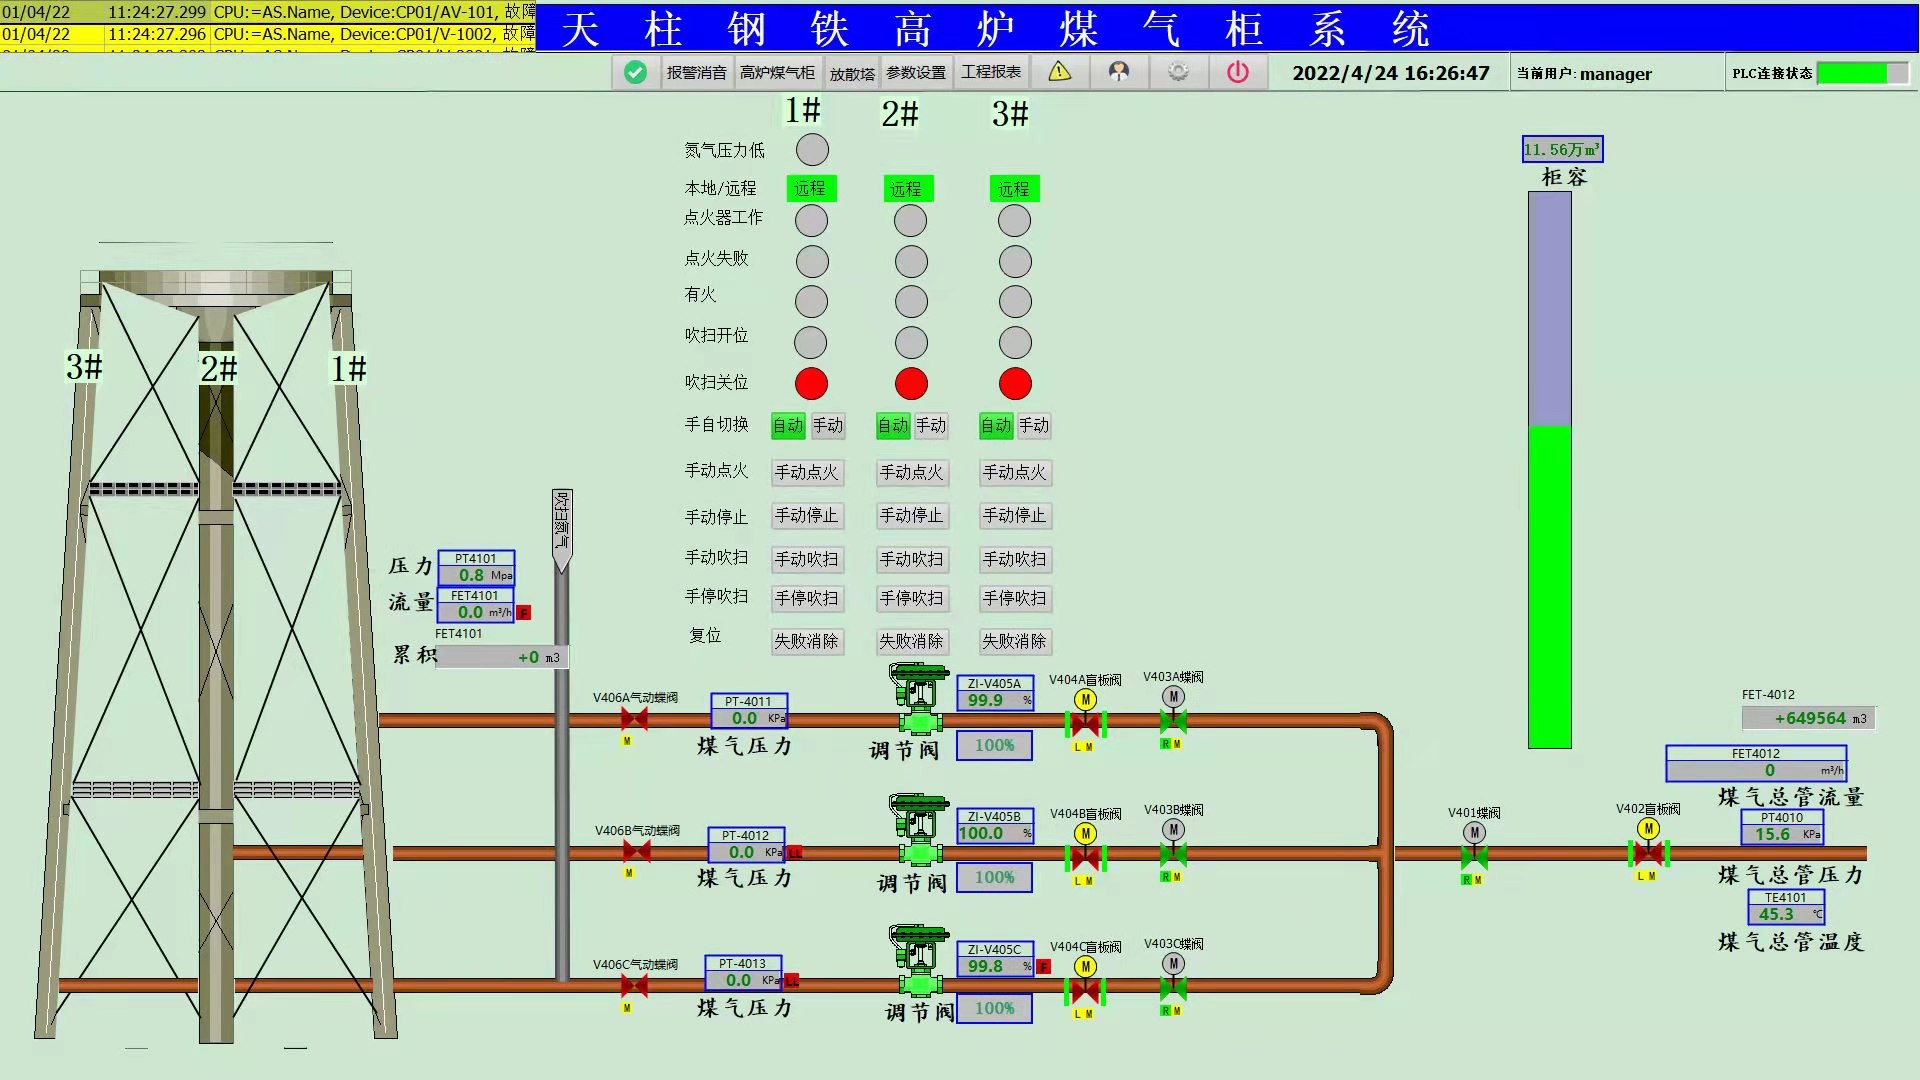Viewport: 1920px width, 1080px height.
Task: Open the 高炉煤气柜 page tab
Action: 777,72
